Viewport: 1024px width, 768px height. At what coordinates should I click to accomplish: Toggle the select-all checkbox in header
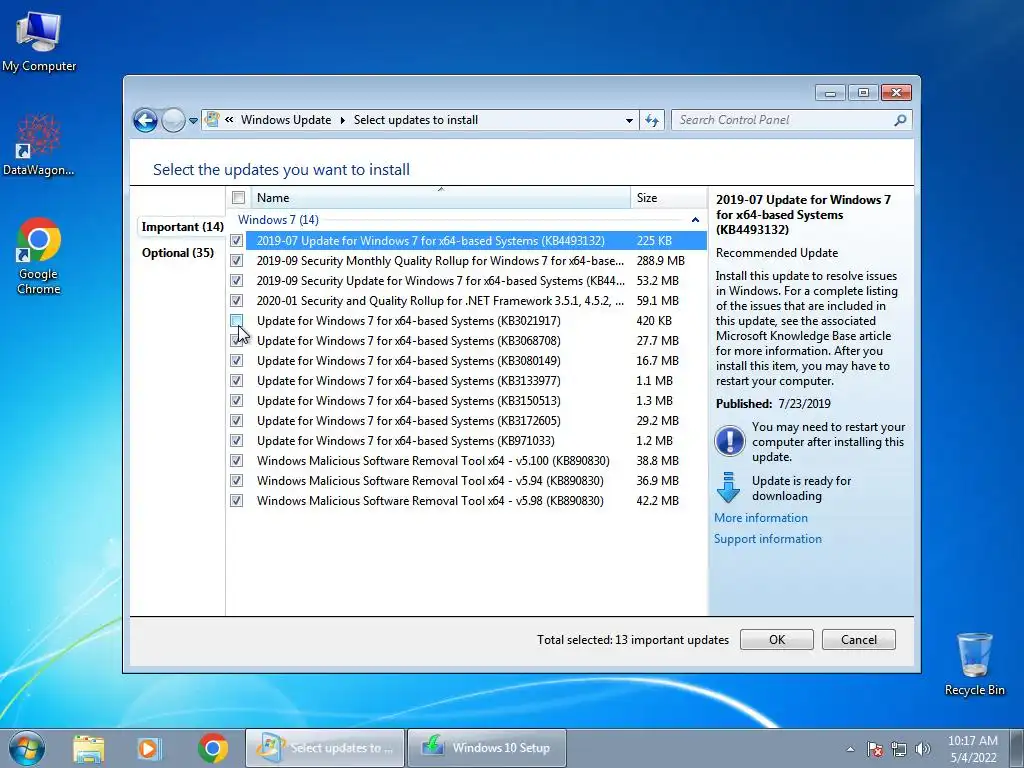point(238,197)
